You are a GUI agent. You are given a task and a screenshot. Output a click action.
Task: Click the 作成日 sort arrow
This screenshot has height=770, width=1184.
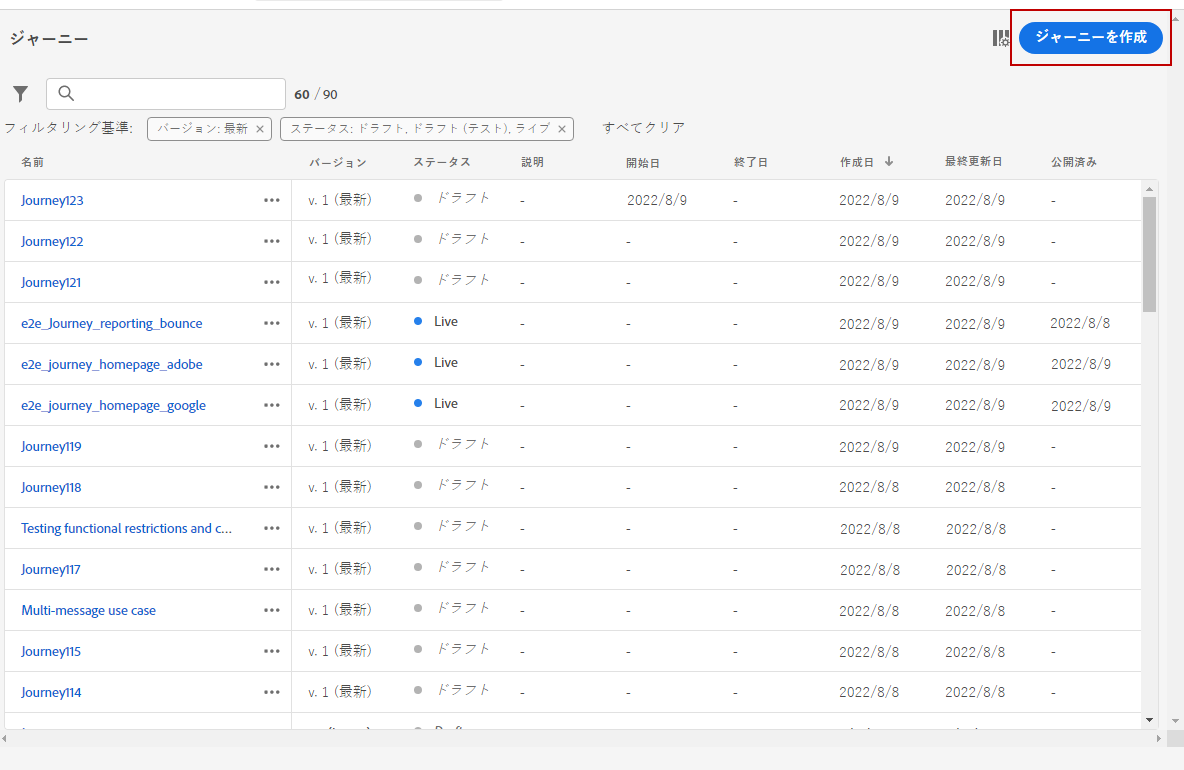click(x=889, y=162)
